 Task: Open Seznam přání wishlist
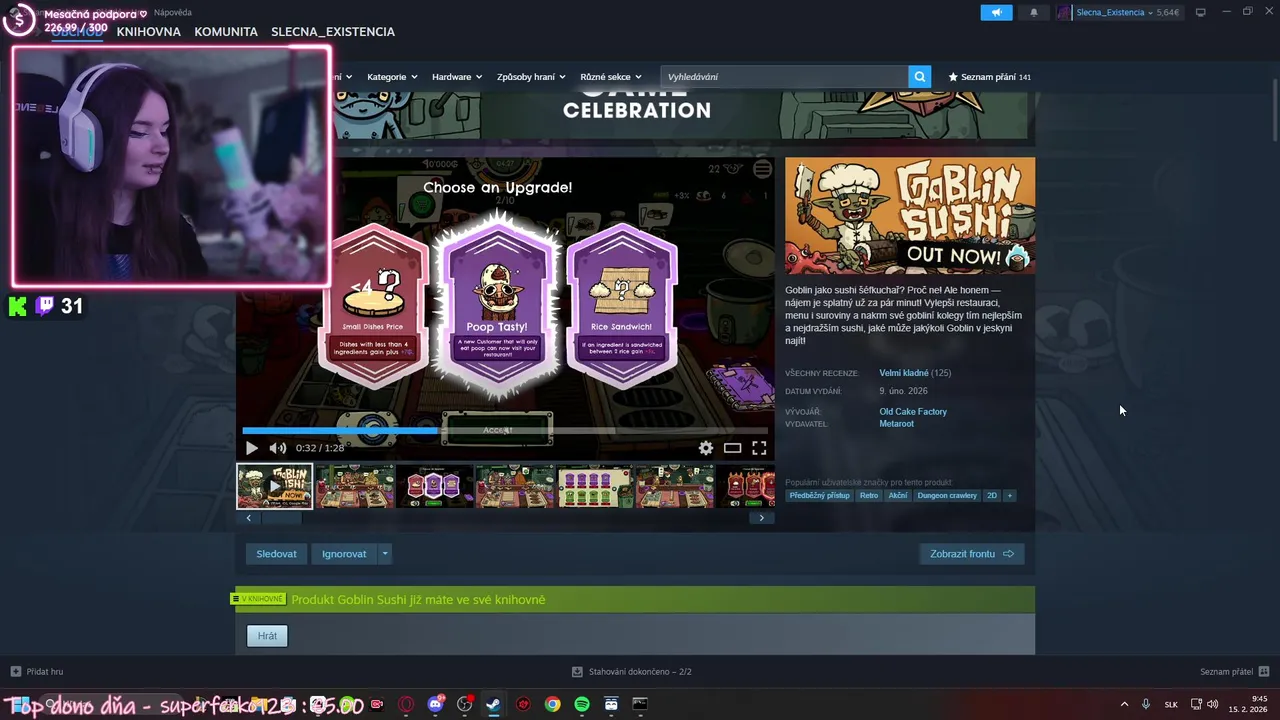point(989,76)
